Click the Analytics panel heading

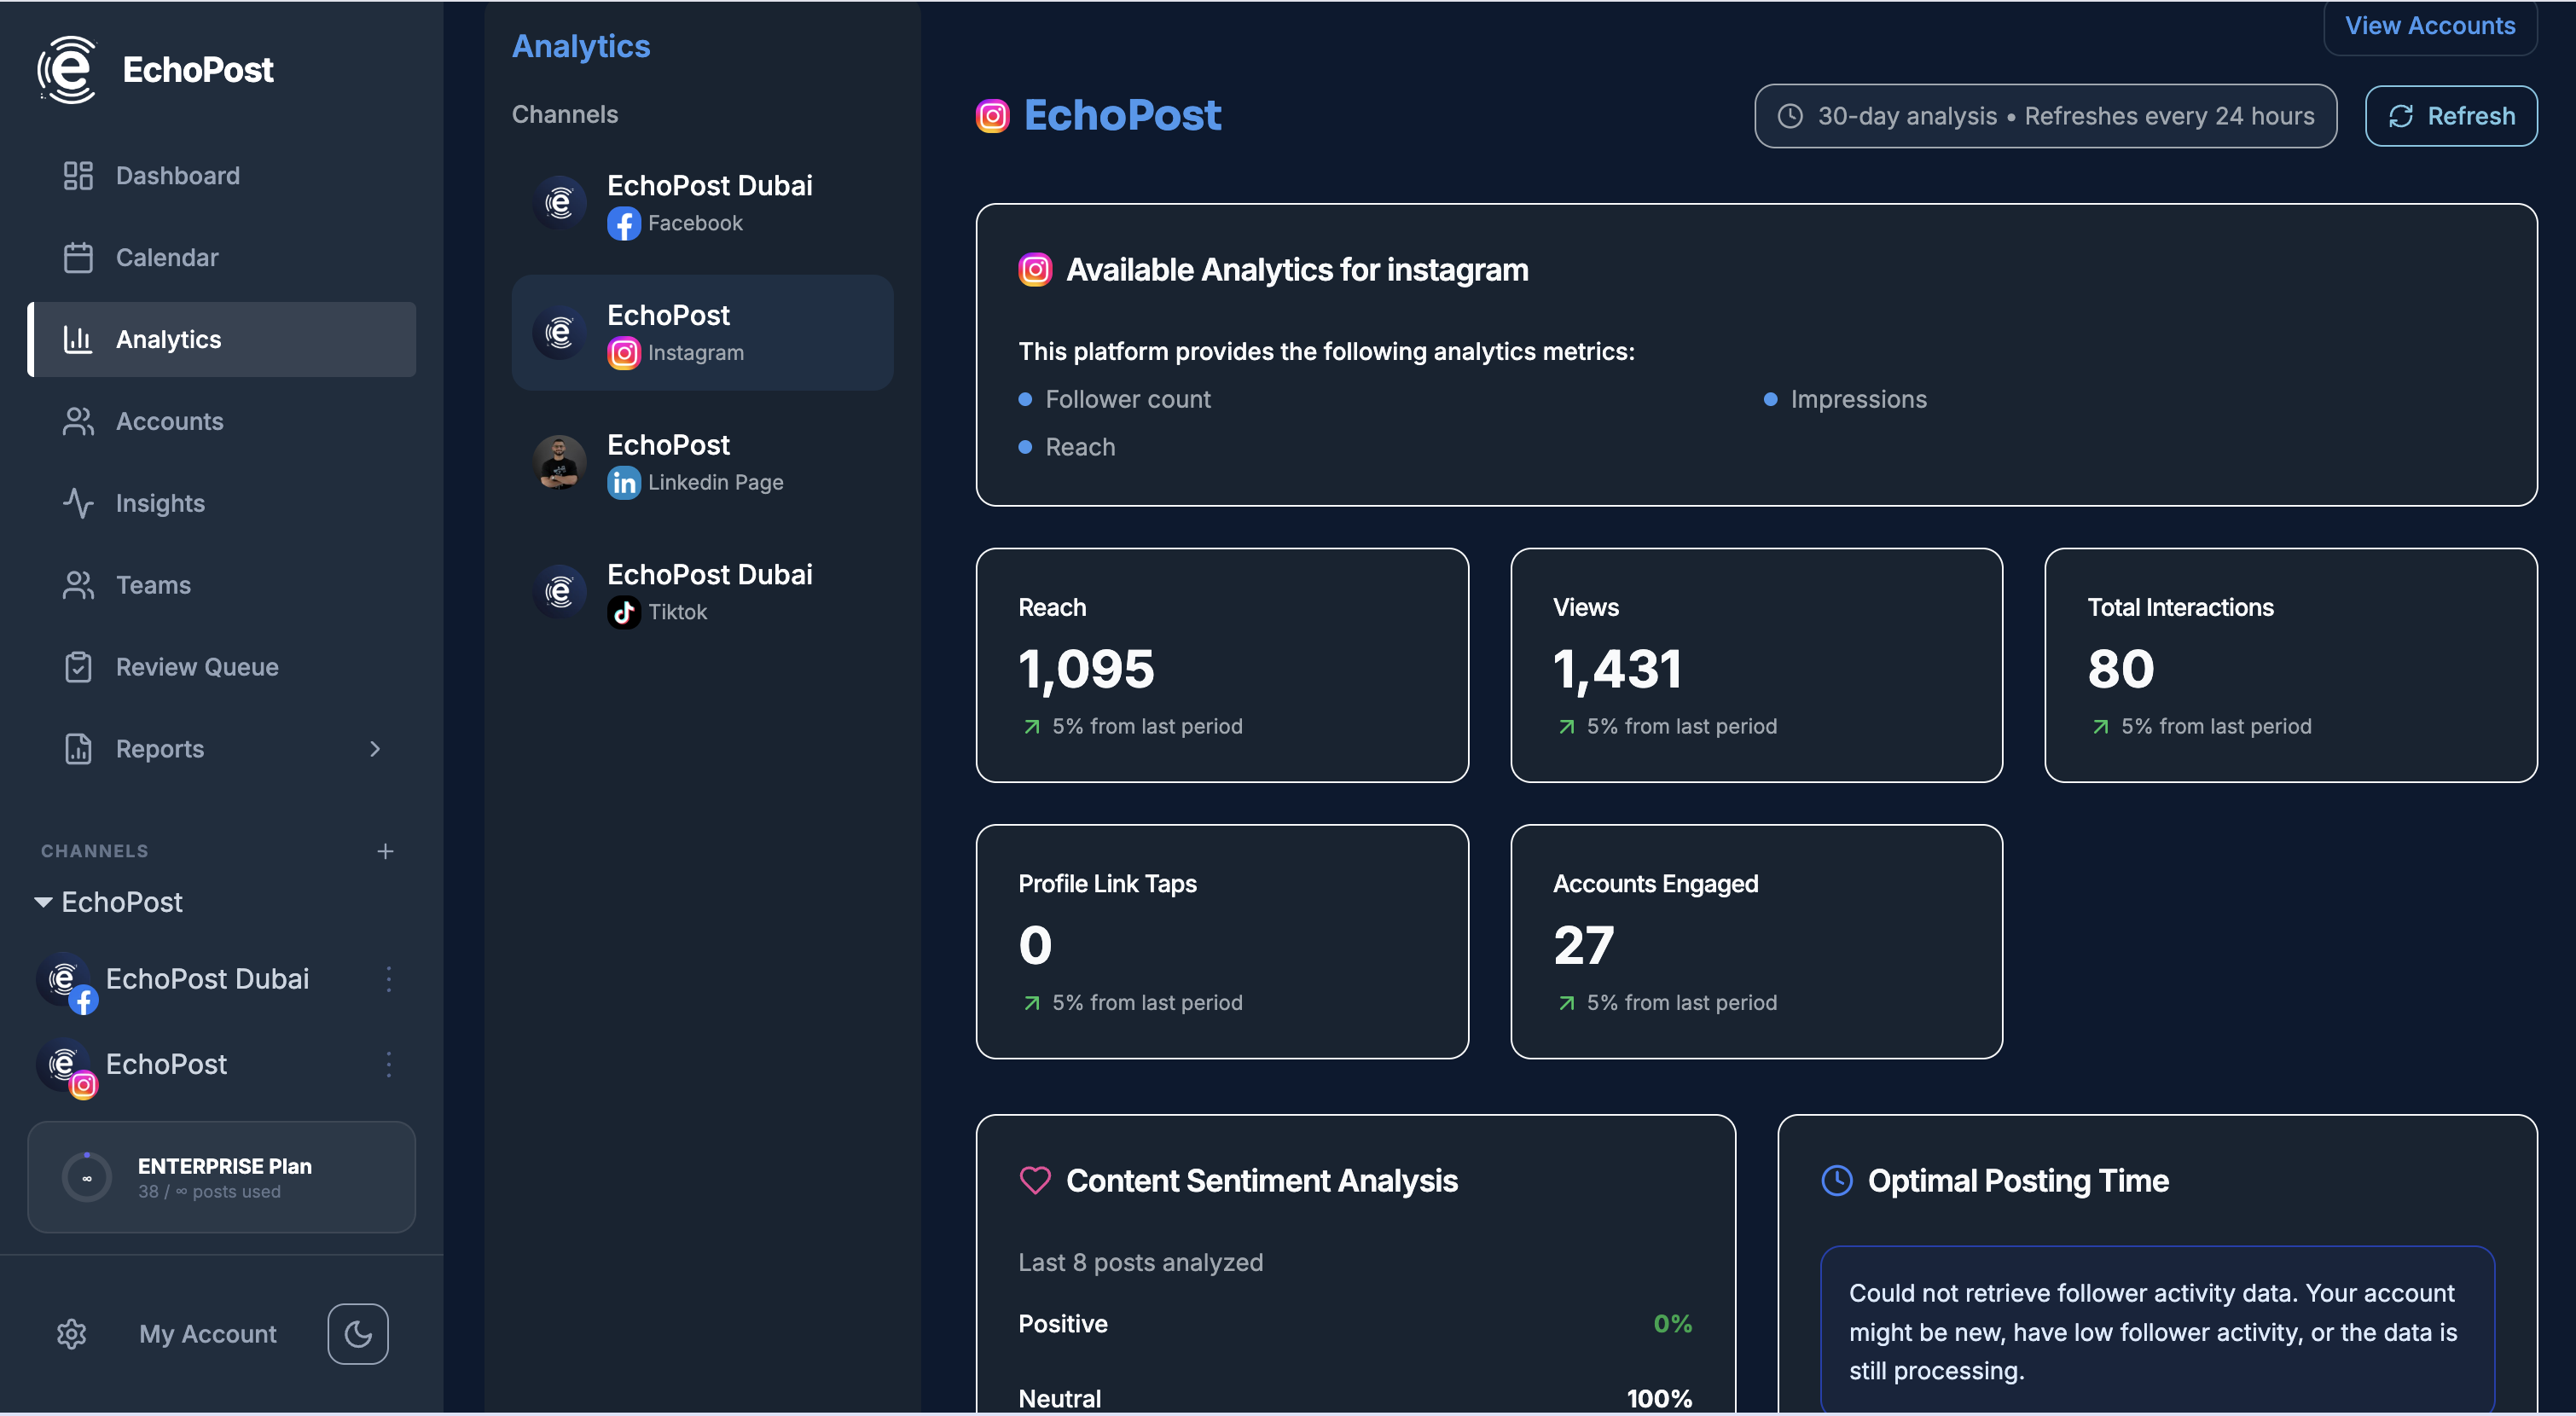pyautogui.click(x=581, y=47)
